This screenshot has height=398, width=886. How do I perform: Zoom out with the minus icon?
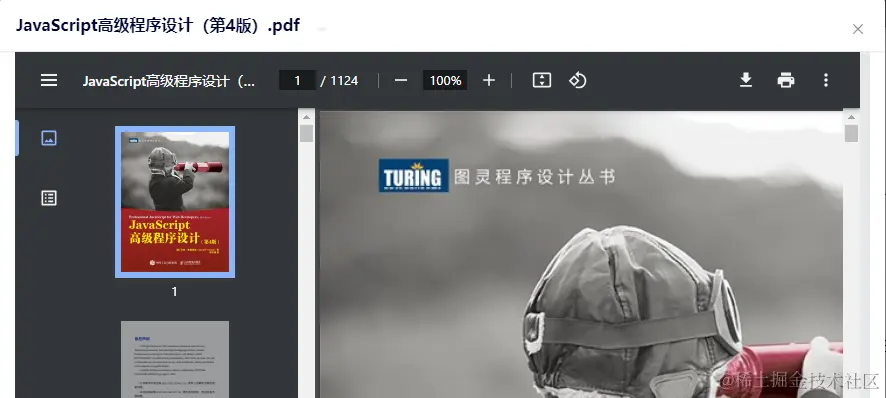click(x=401, y=80)
